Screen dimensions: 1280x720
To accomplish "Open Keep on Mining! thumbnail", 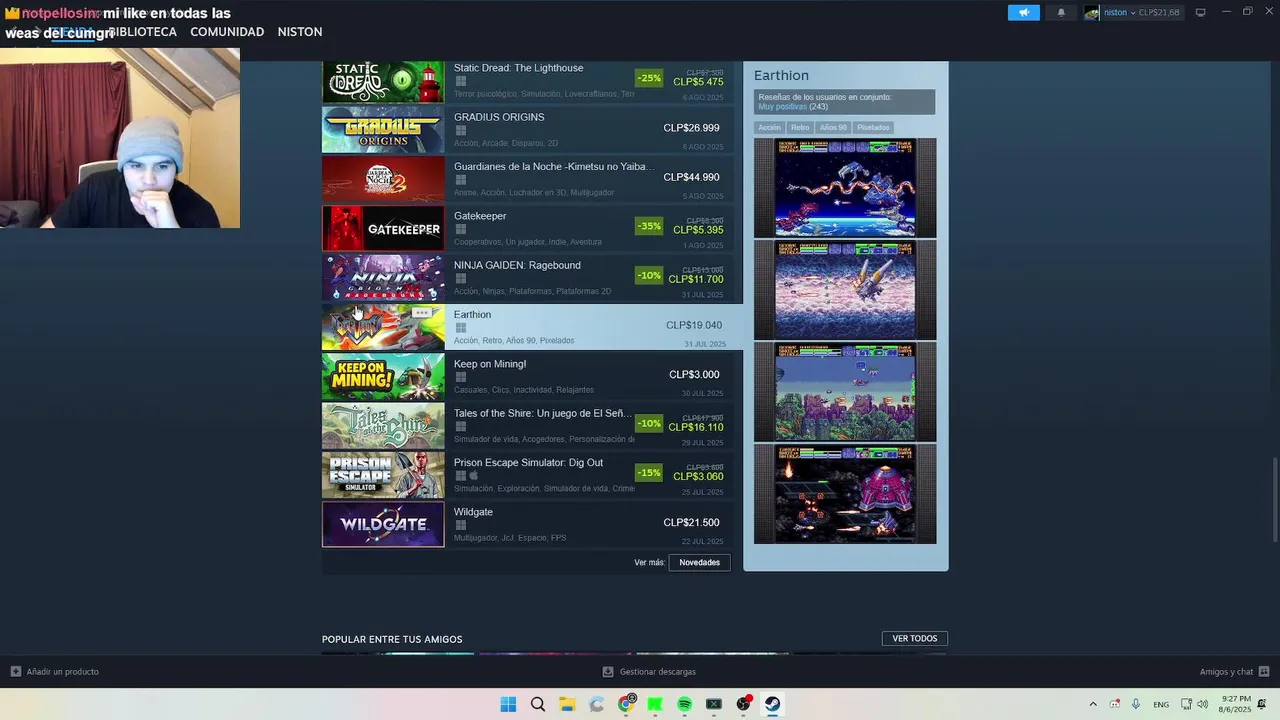I will pos(383,376).
